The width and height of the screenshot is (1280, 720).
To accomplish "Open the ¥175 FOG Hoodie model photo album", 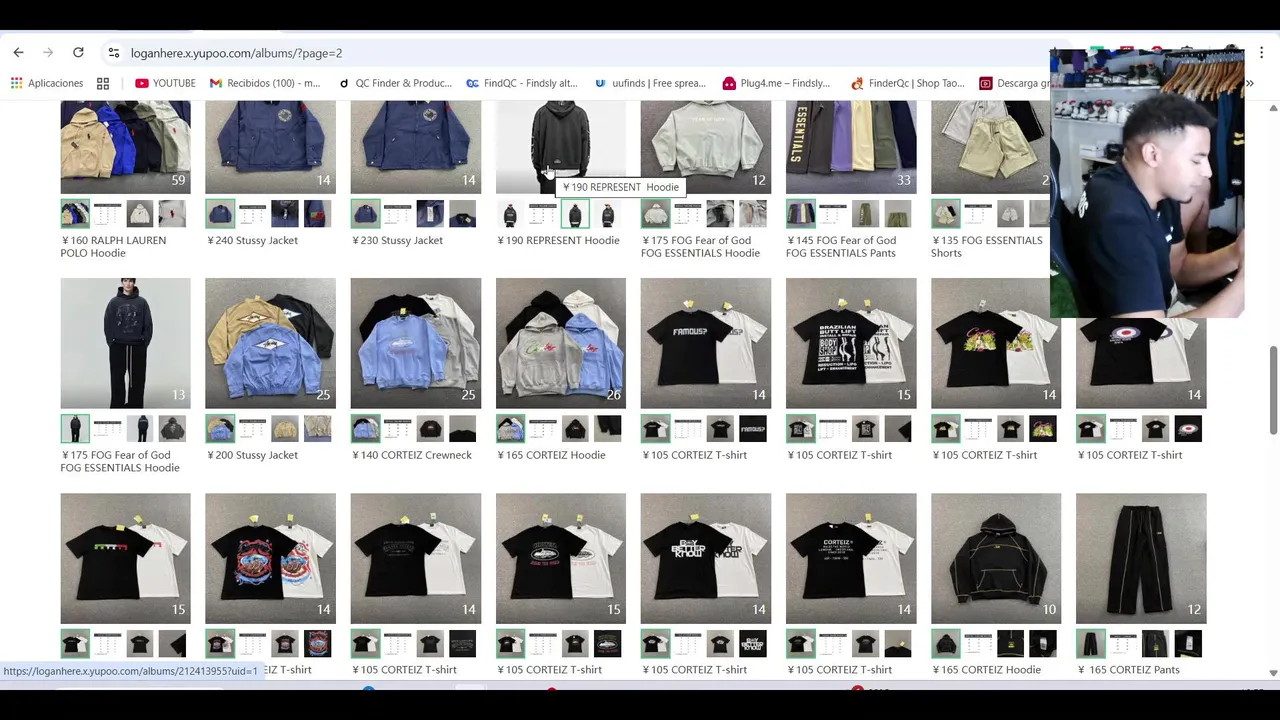I will pos(125,343).
